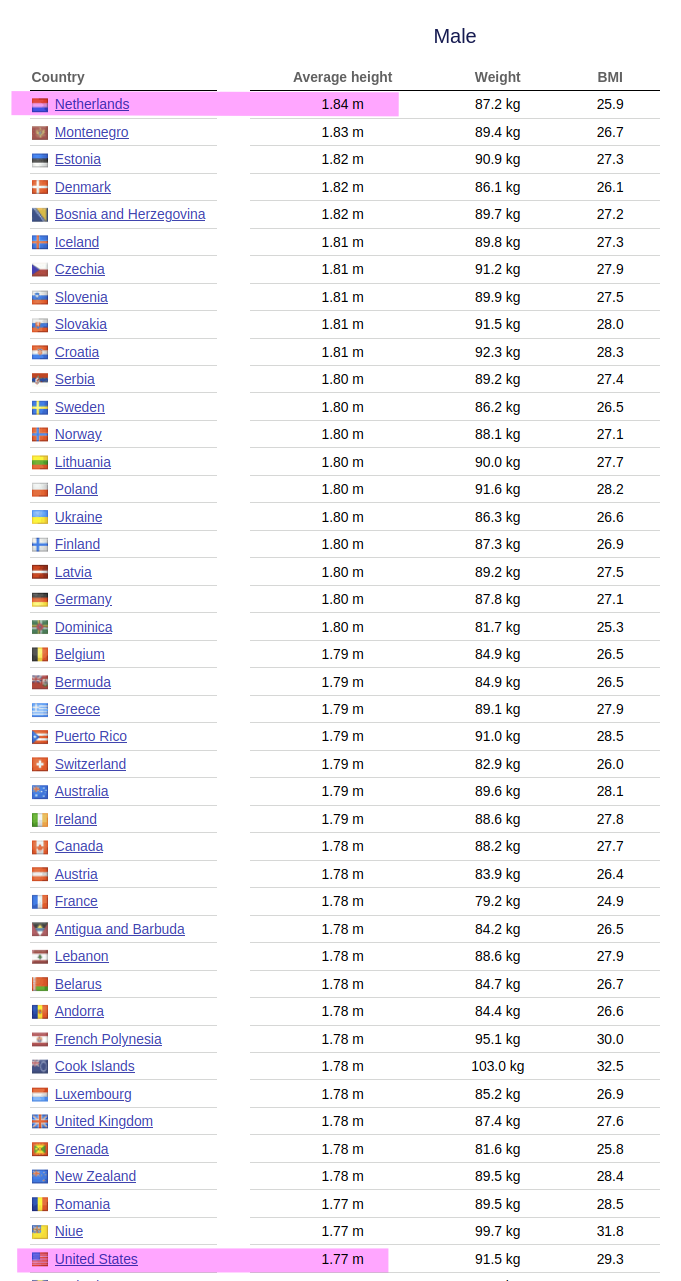Open the New Zealand link
The image size is (681, 1281).
95,1176
